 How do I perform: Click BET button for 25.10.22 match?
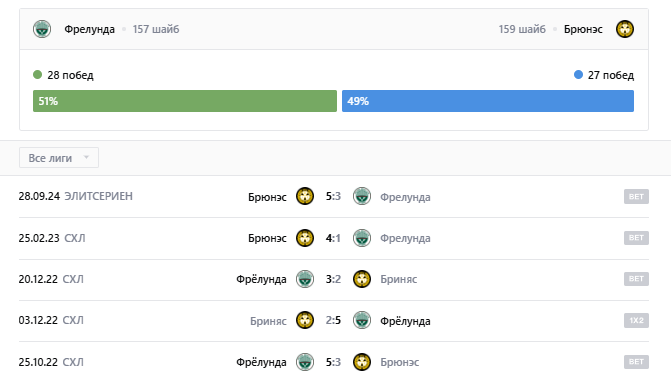point(636,362)
